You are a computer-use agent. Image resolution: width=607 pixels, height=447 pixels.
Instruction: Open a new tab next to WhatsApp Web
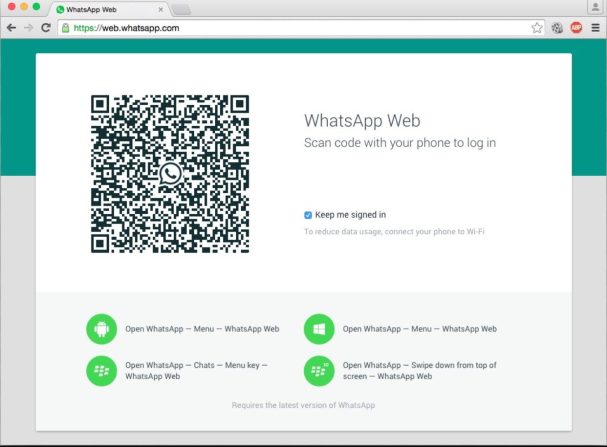[x=181, y=10]
